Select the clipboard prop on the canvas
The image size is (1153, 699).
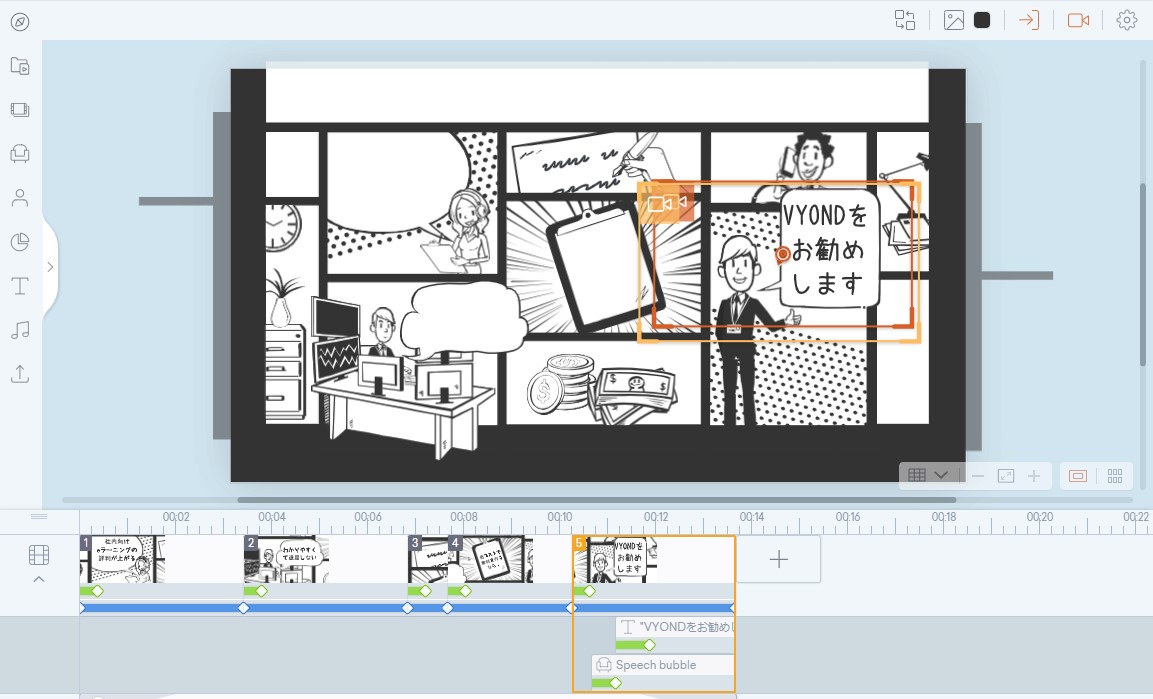(x=605, y=268)
